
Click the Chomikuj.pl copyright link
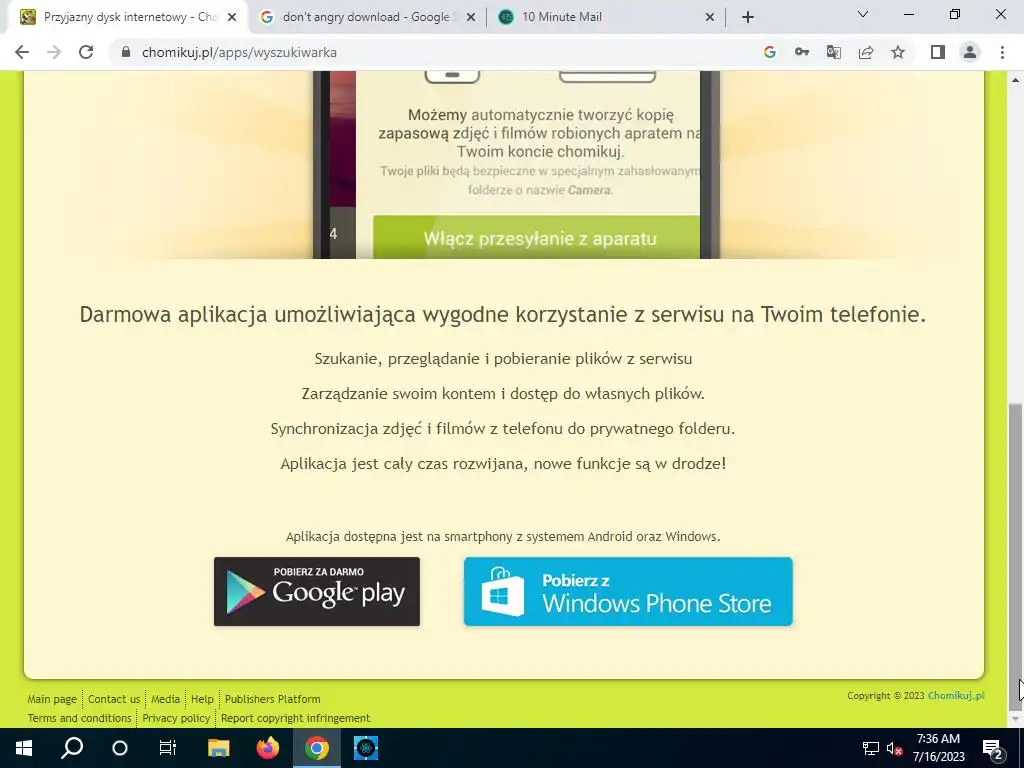tap(956, 696)
